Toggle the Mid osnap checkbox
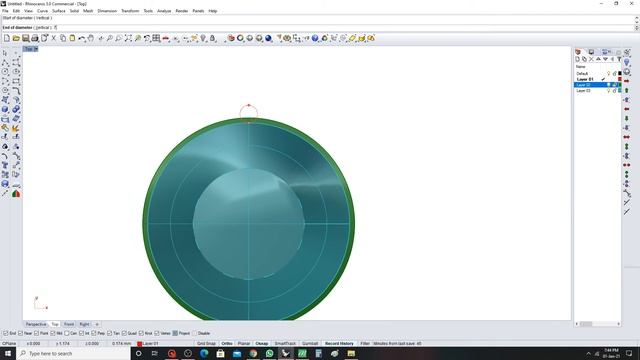Image resolution: width=640 pixels, height=360 pixels. 53,333
